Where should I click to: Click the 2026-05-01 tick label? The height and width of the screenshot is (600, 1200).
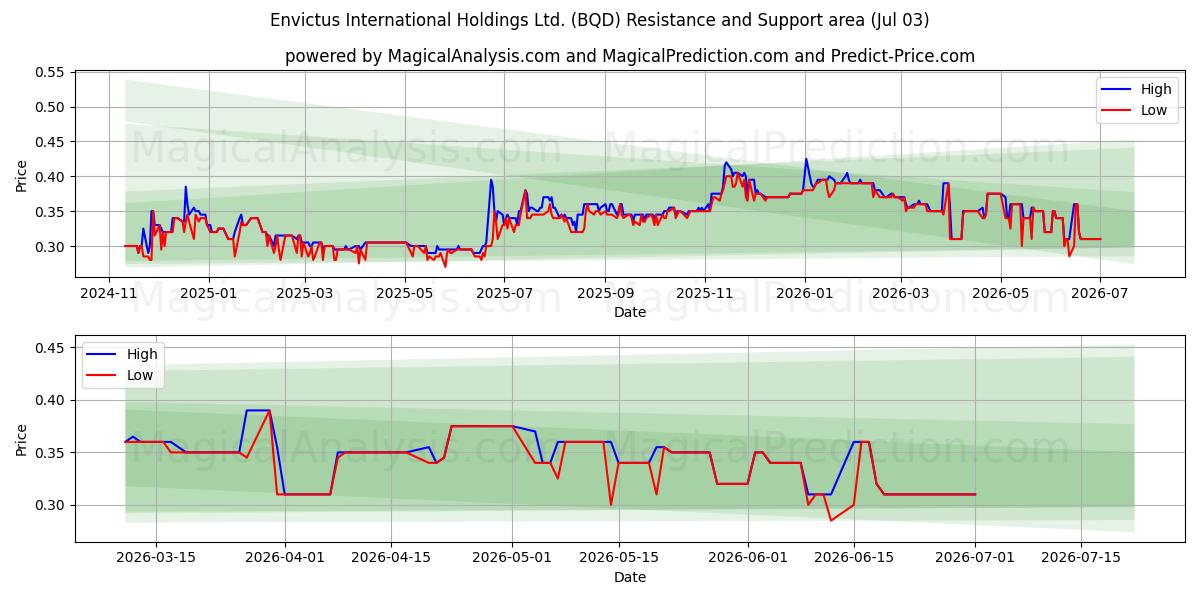[512, 558]
